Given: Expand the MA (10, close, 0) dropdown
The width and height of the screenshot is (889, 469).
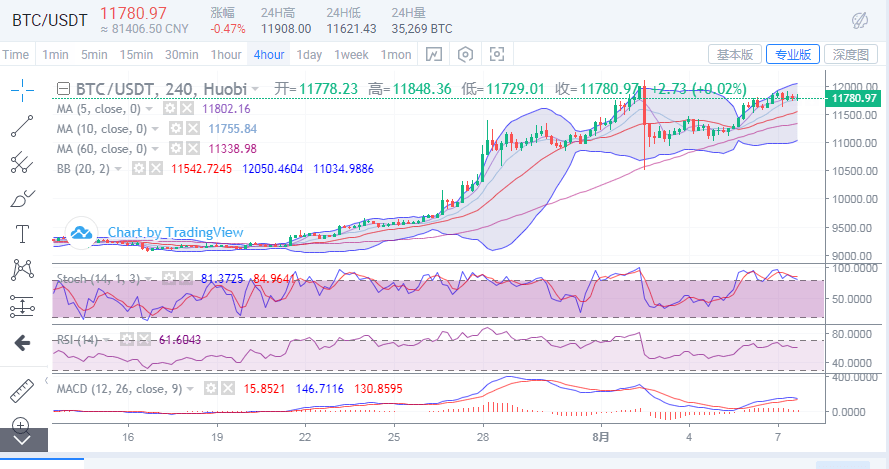Looking at the screenshot, I should click(x=155, y=129).
